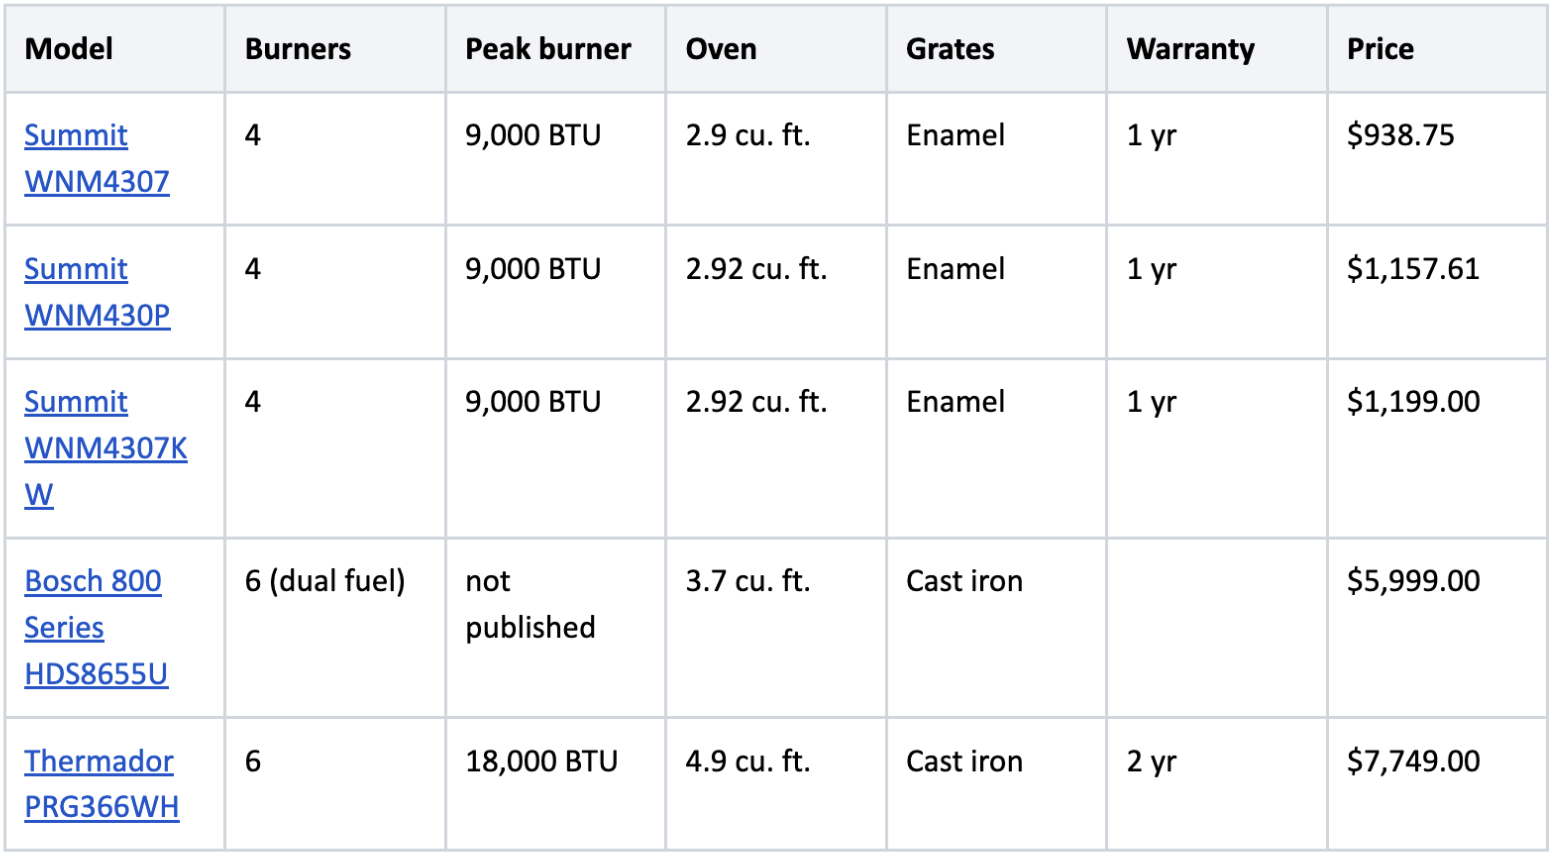Select the 4.9 cu. ft. oven cell
Viewport: 1554px width, 858px height.
[776, 784]
